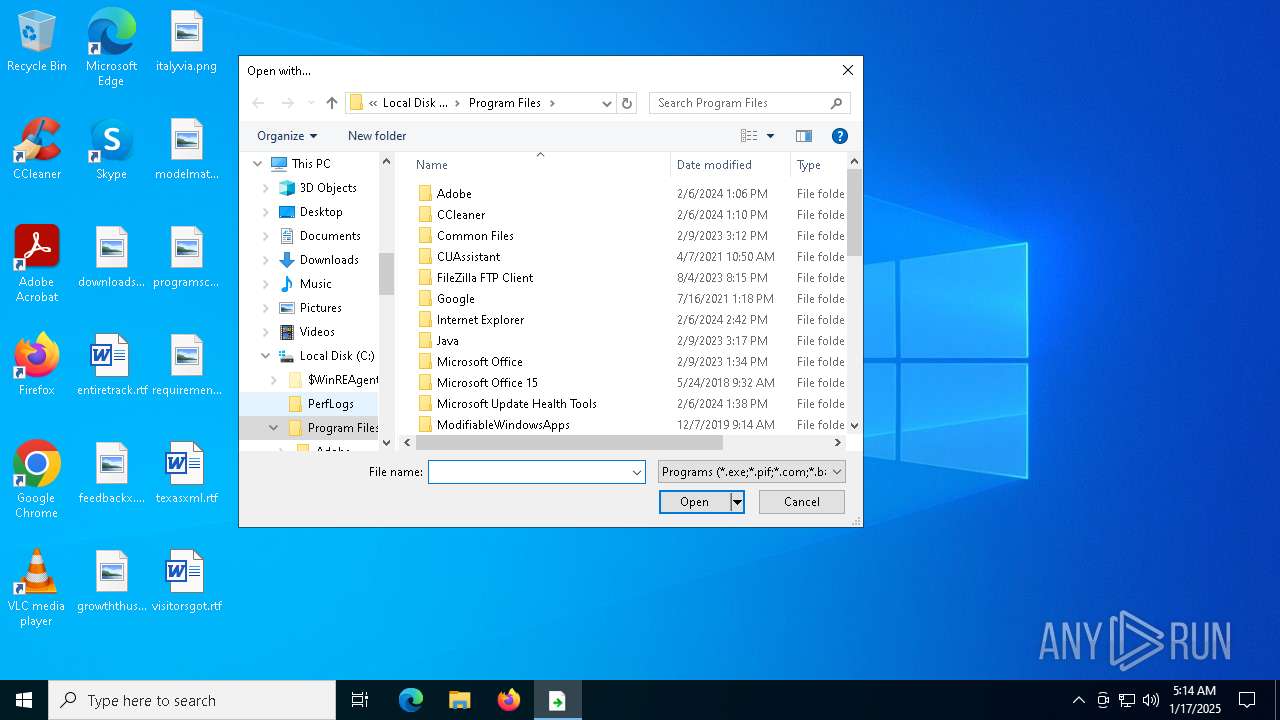
Task: Select Desktop in the navigation tree
Action: tap(320, 212)
